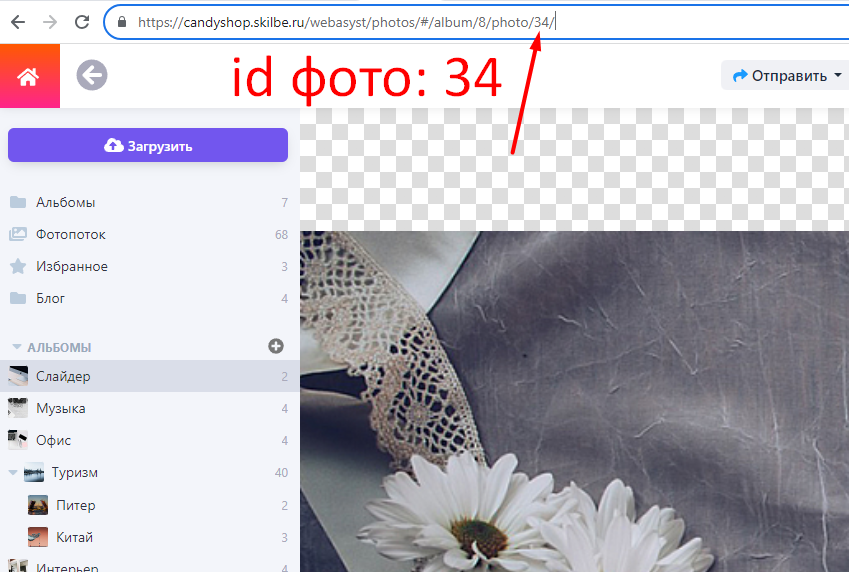
Task: Click the padlock site info icon
Action: pyautogui.click(x=122, y=21)
